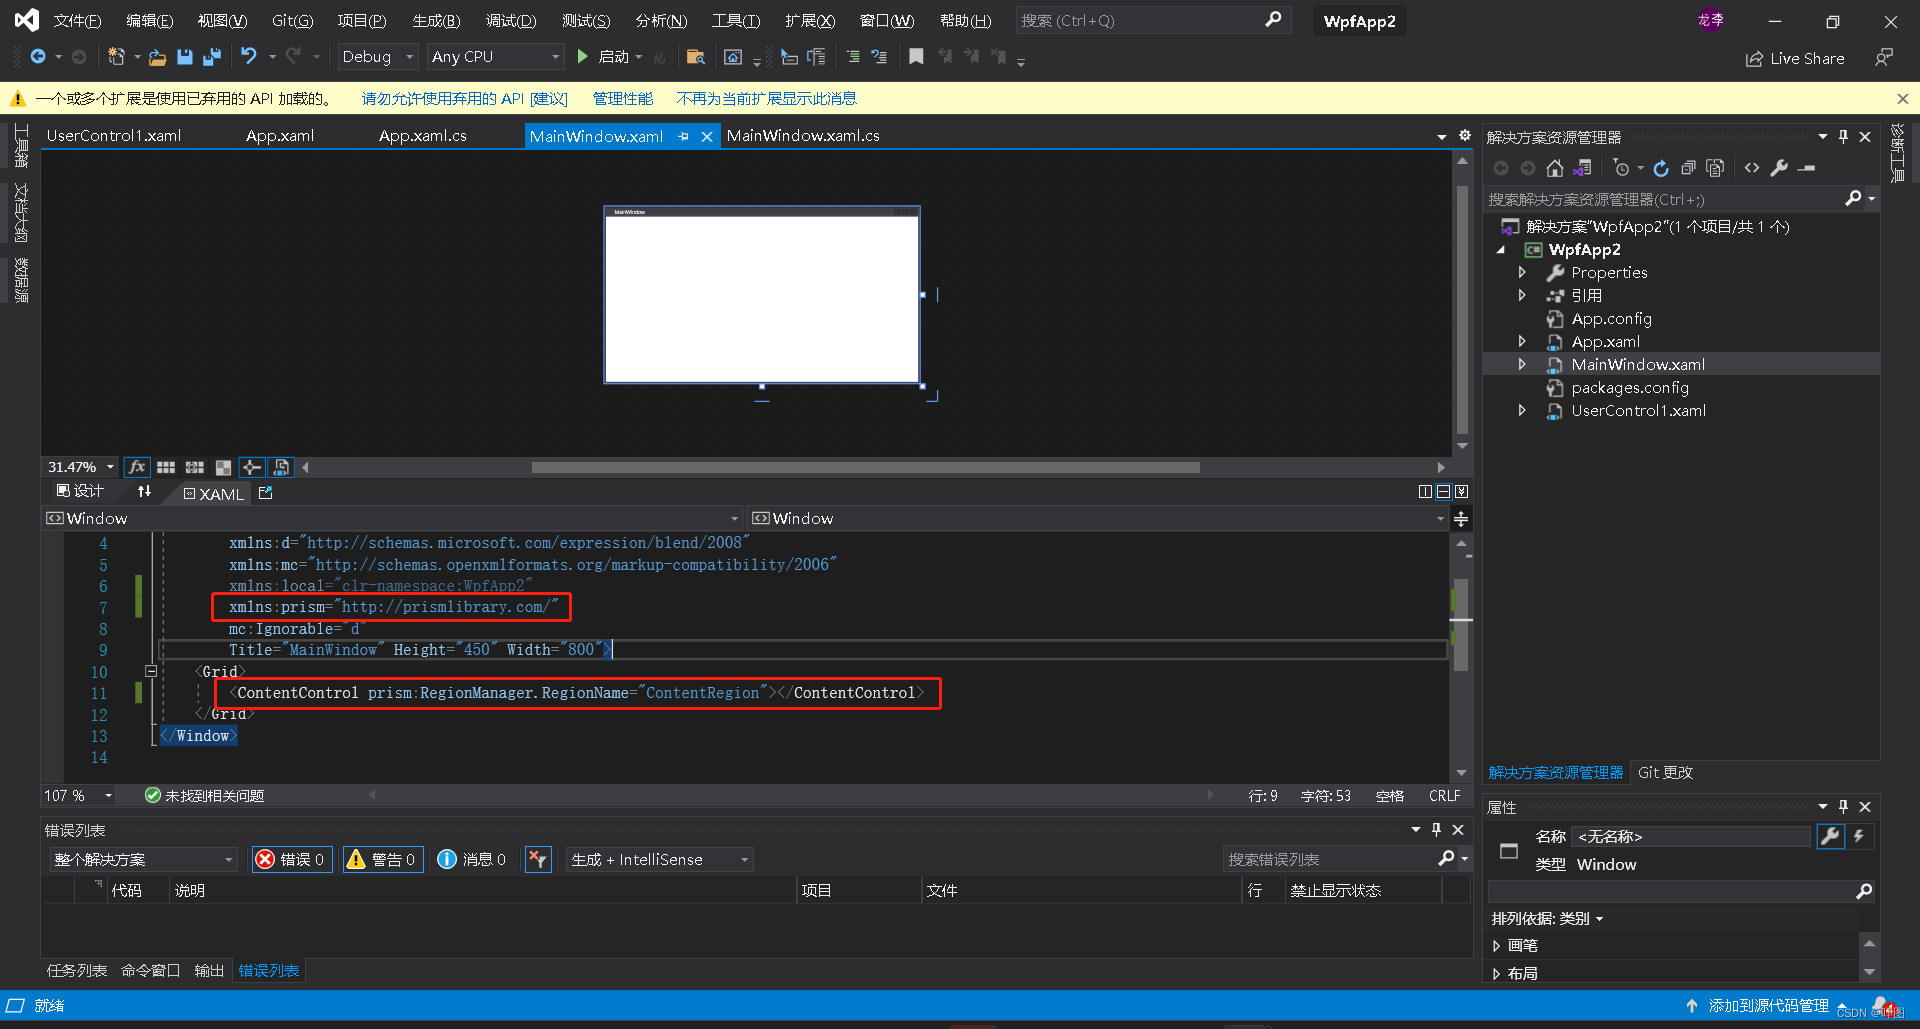Toggle the effects fx button in designer

(x=137, y=467)
